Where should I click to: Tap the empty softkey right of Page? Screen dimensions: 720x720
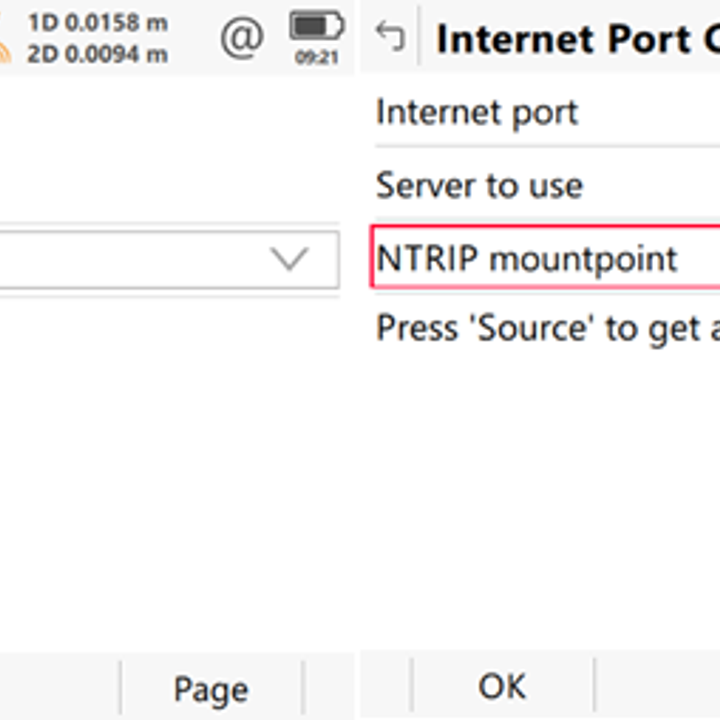pyautogui.click(x=328, y=688)
